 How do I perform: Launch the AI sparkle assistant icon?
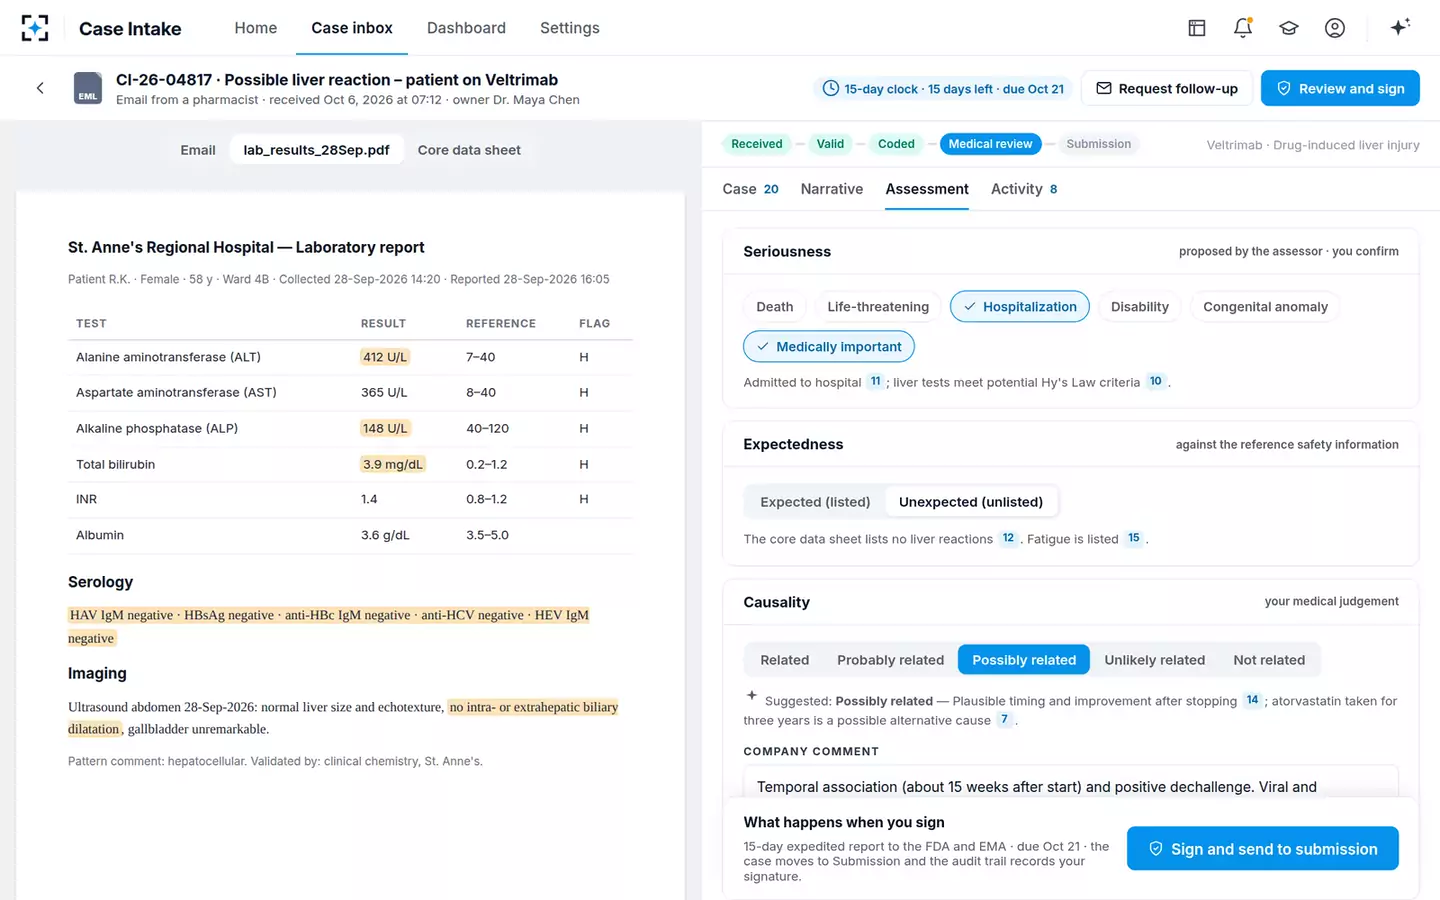[x=1400, y=27]
